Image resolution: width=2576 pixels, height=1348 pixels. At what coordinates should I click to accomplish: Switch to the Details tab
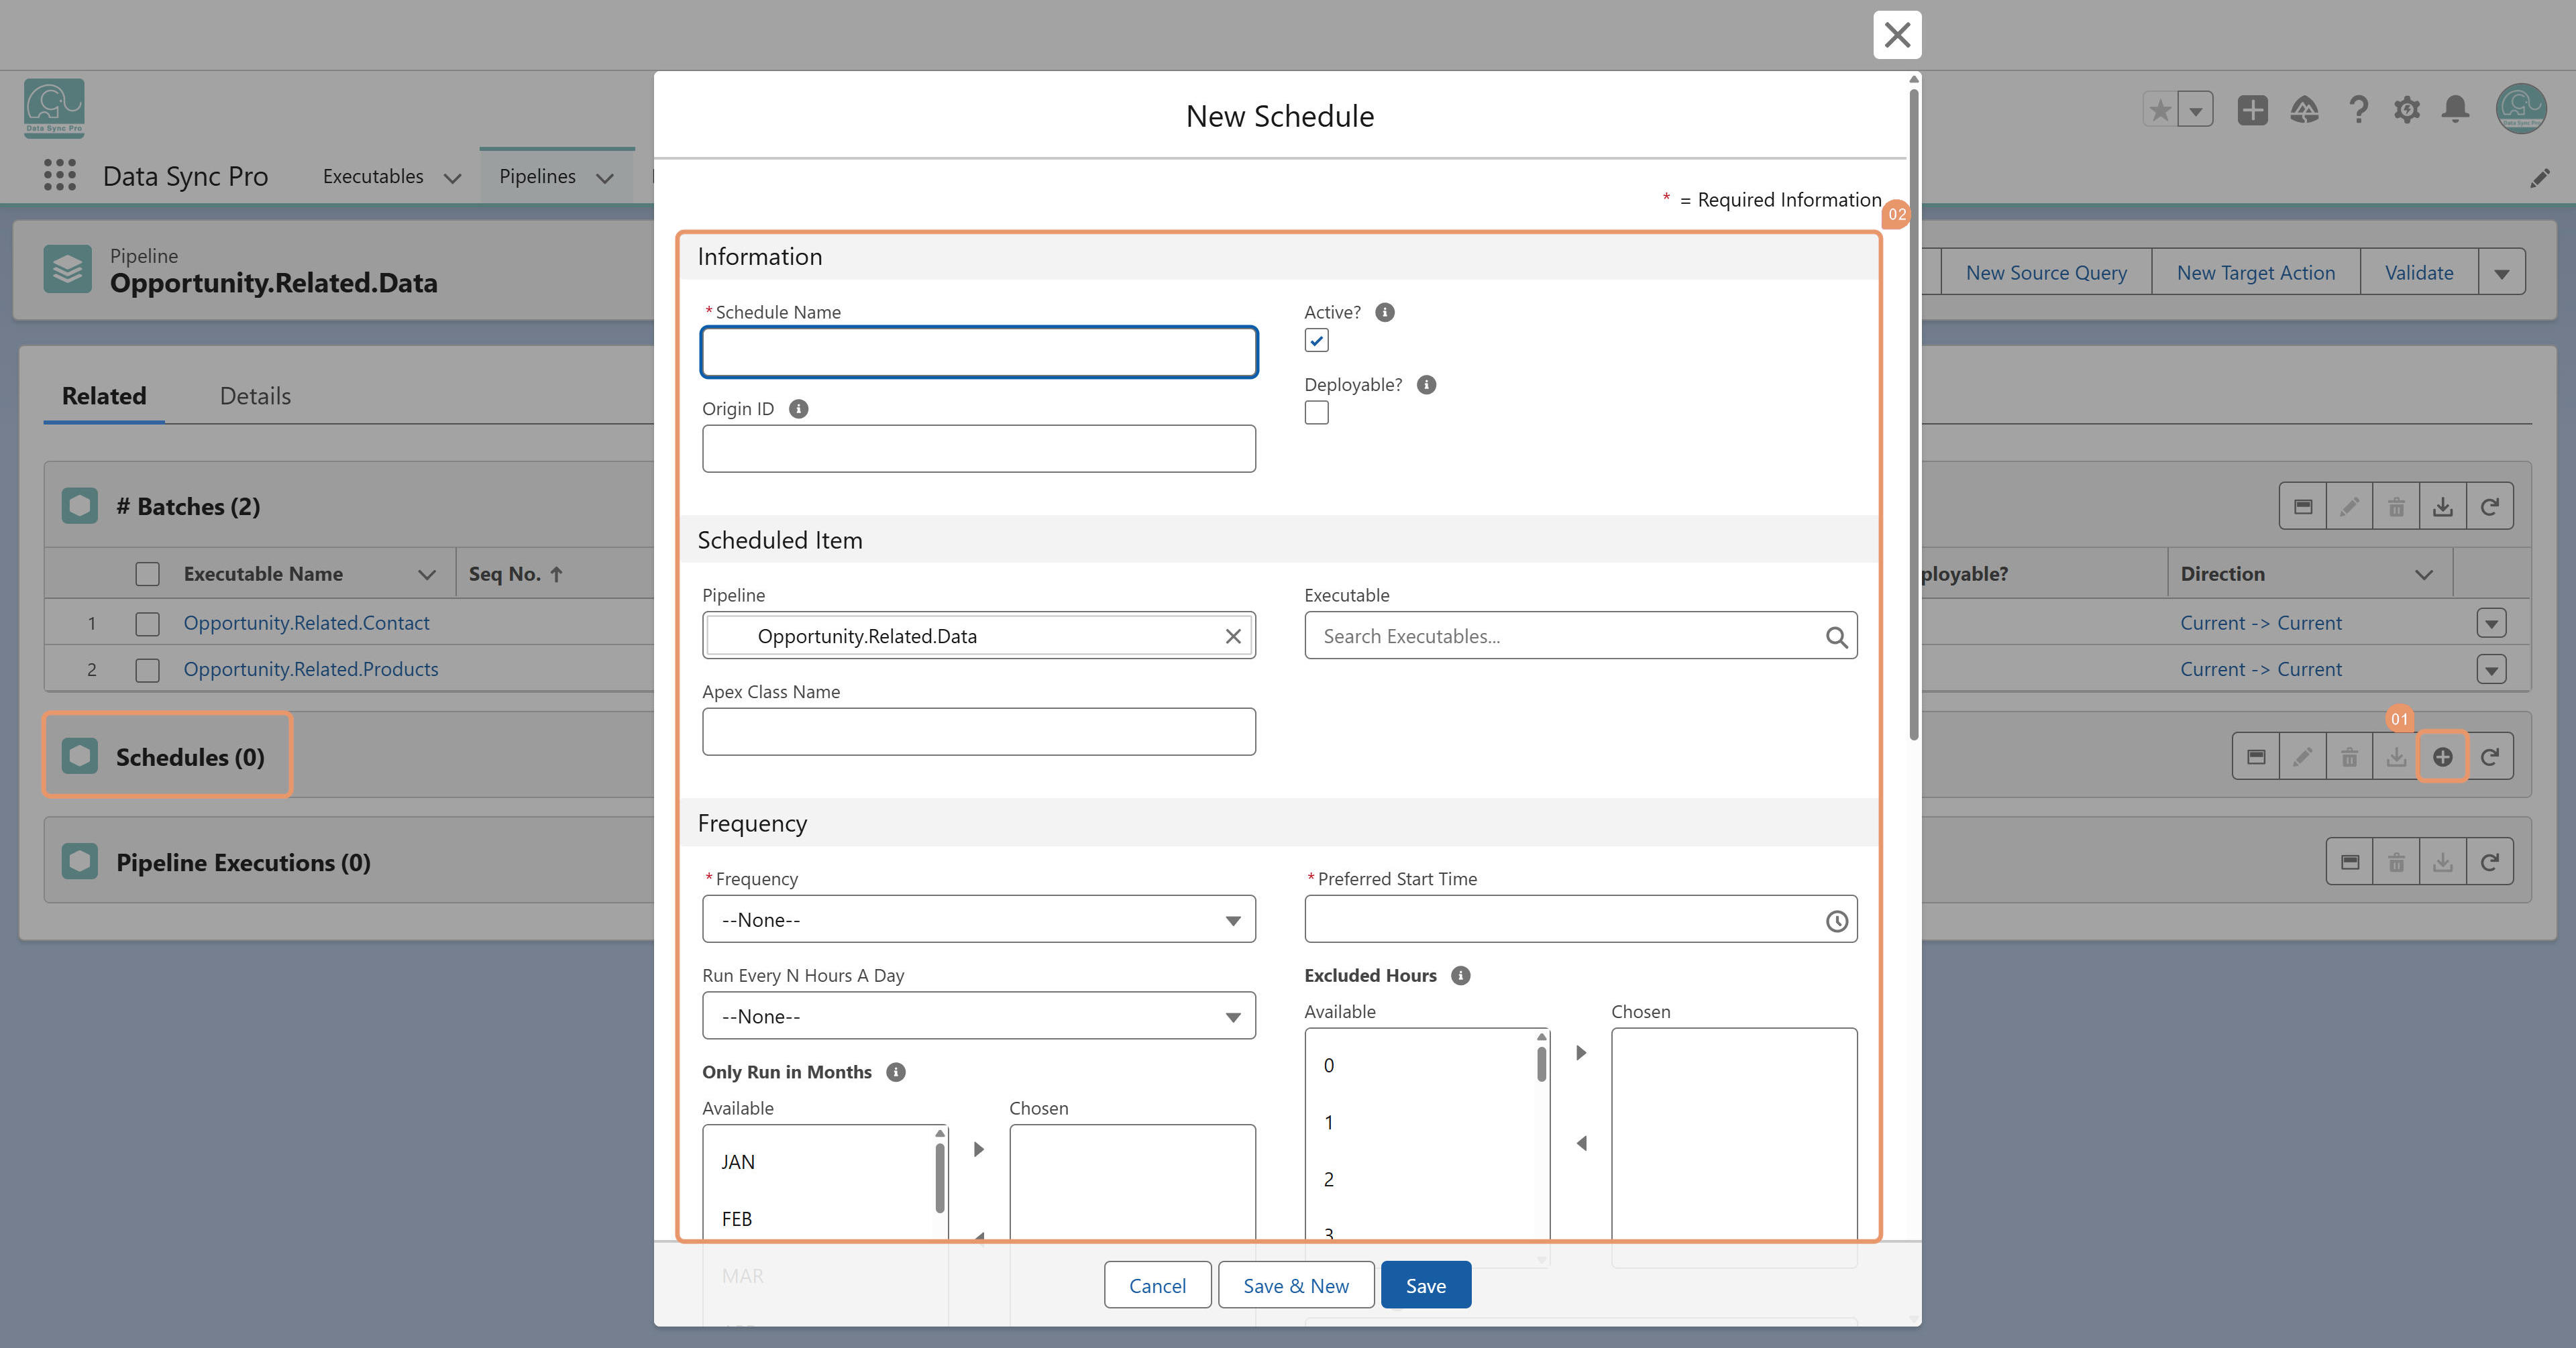click(x=255, y=396)
